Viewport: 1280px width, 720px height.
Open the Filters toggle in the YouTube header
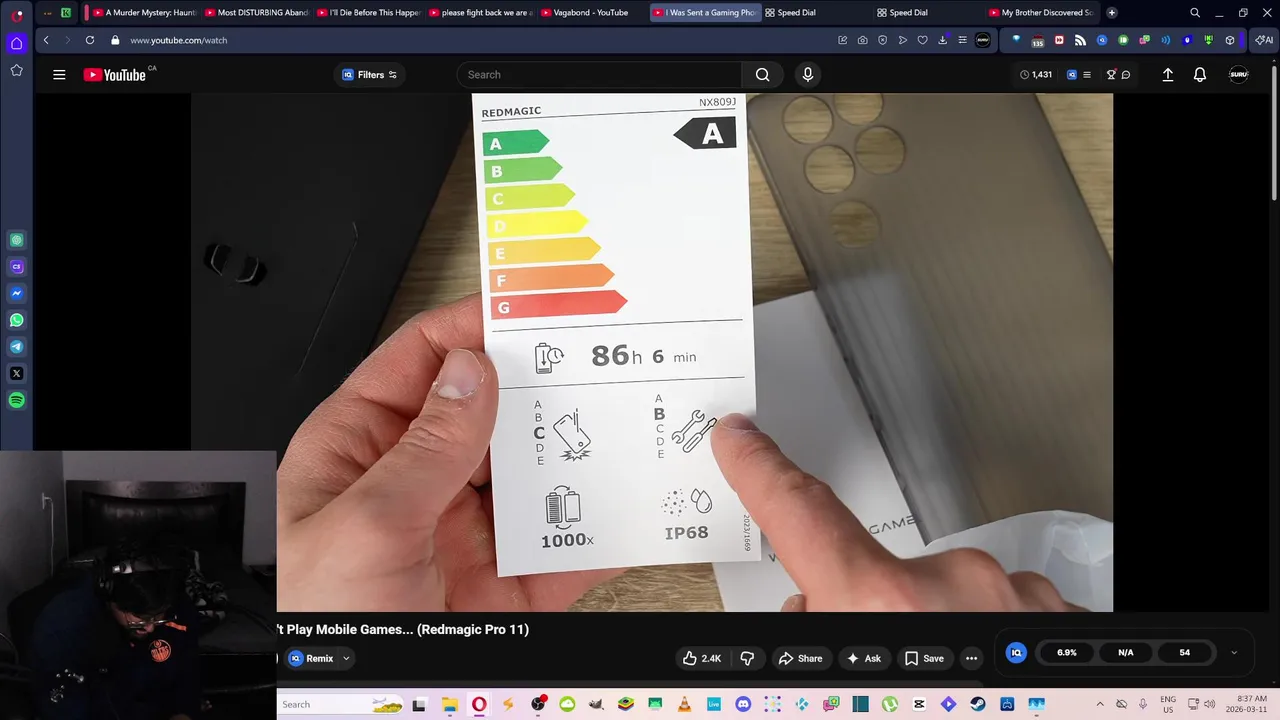370,75
